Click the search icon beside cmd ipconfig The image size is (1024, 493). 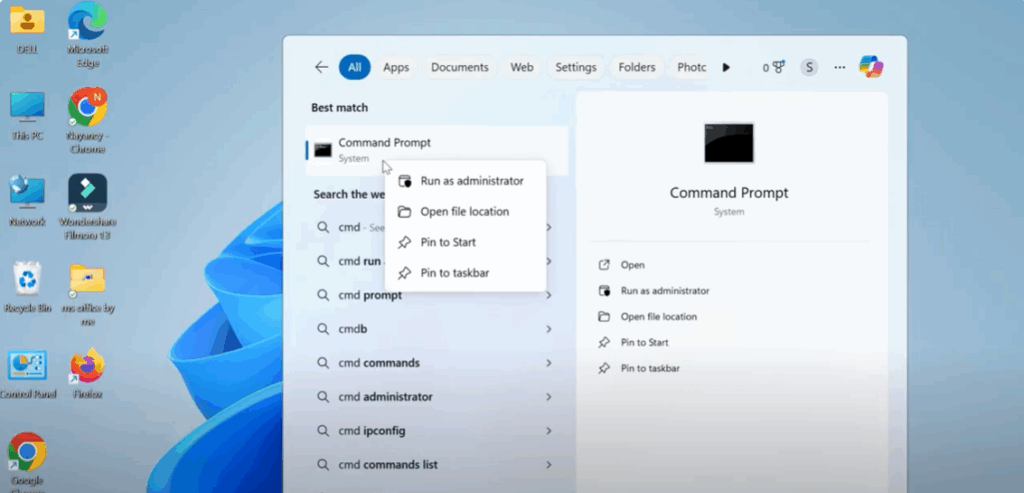(x=323, y=431)
